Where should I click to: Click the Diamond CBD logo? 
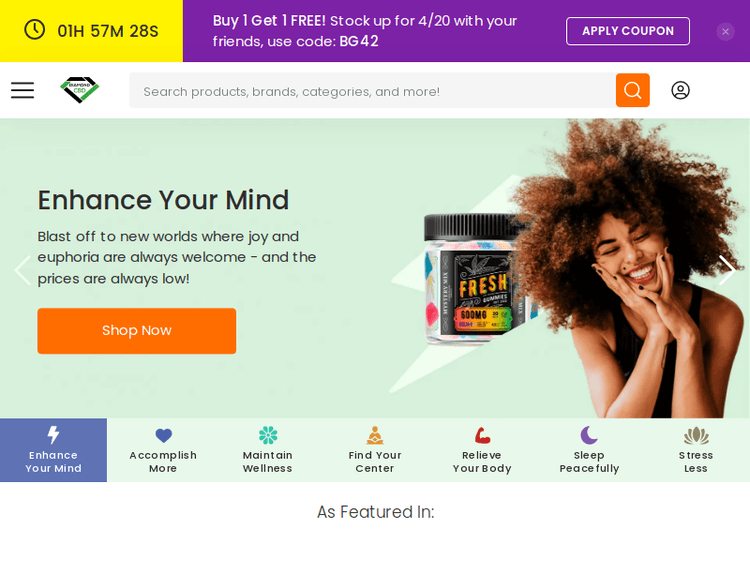pyautogui.click(x=79, y=89)
